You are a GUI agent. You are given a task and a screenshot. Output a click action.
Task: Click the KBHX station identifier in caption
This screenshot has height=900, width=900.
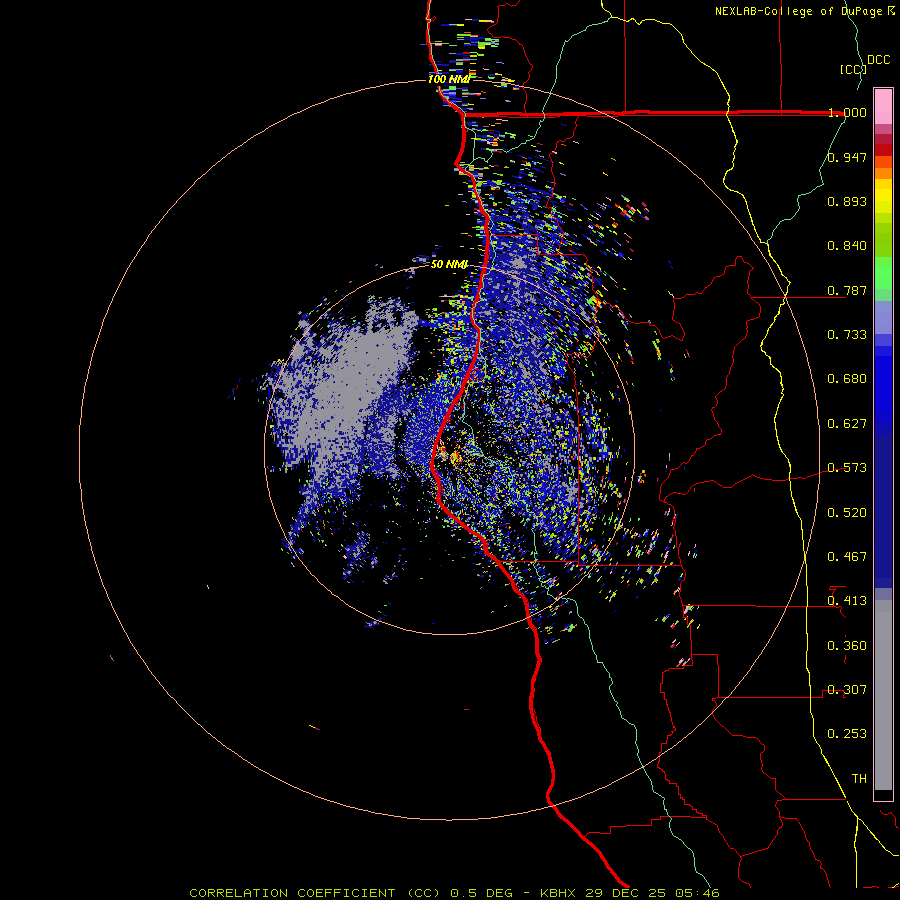[x=560, y=893]
